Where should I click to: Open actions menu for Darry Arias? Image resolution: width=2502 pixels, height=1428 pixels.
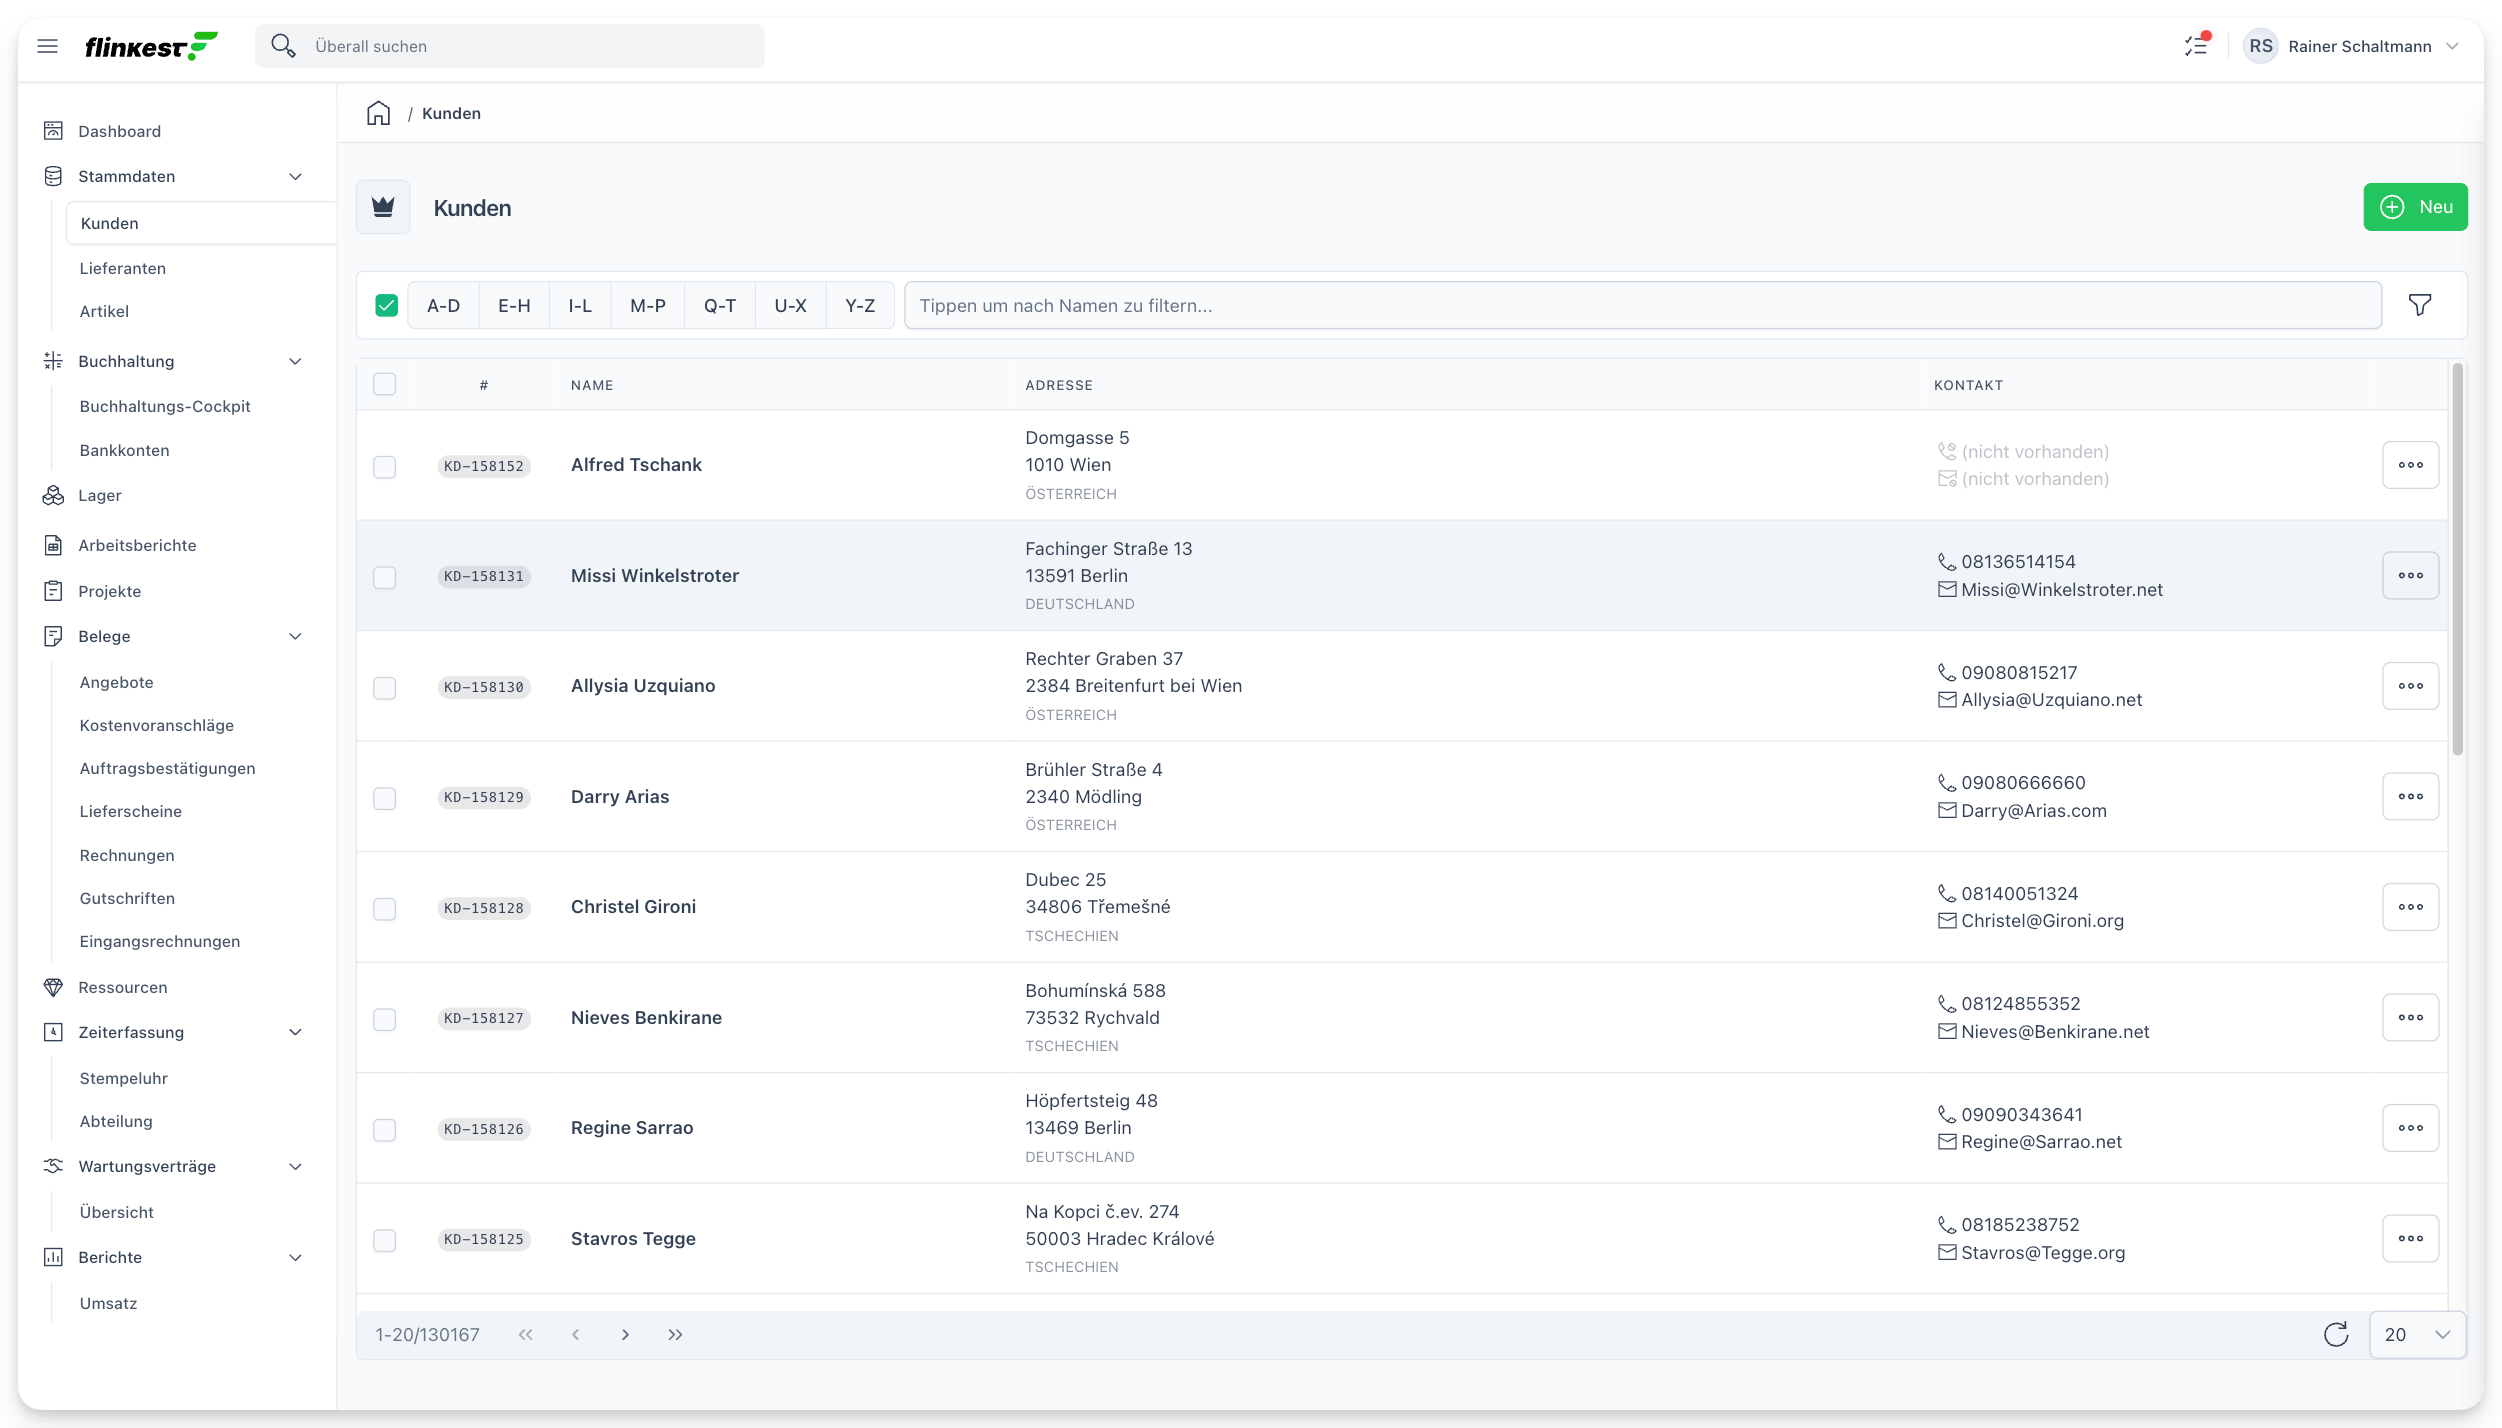coord(2410,796)
